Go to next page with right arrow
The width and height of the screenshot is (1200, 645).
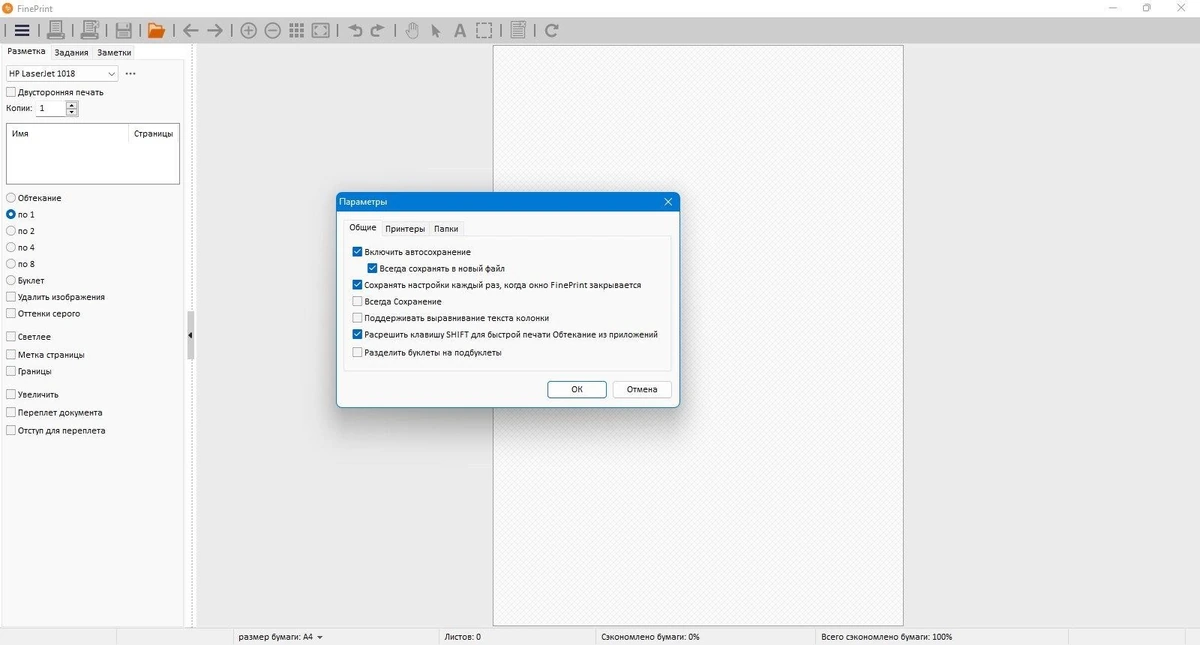[x=215, y=30]
